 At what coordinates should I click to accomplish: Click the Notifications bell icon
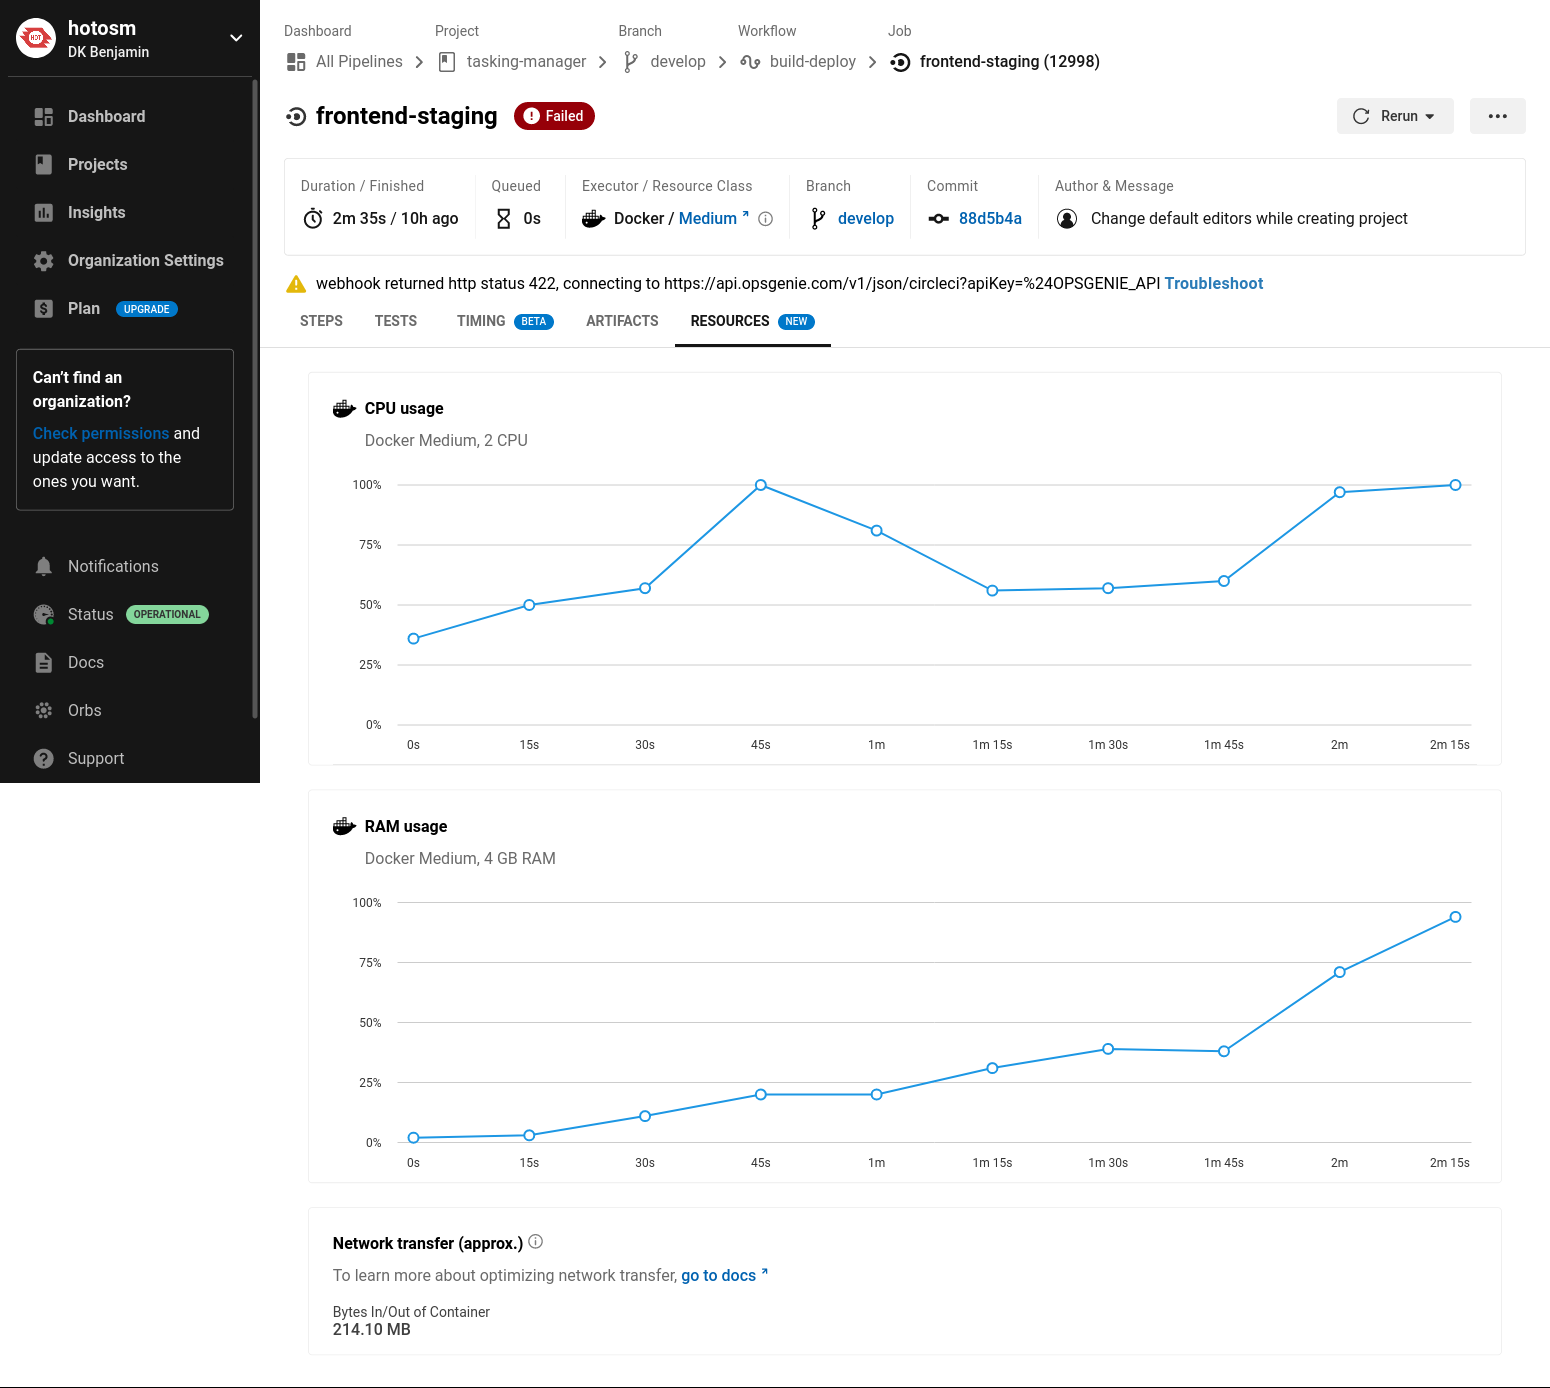pos(44,566)
